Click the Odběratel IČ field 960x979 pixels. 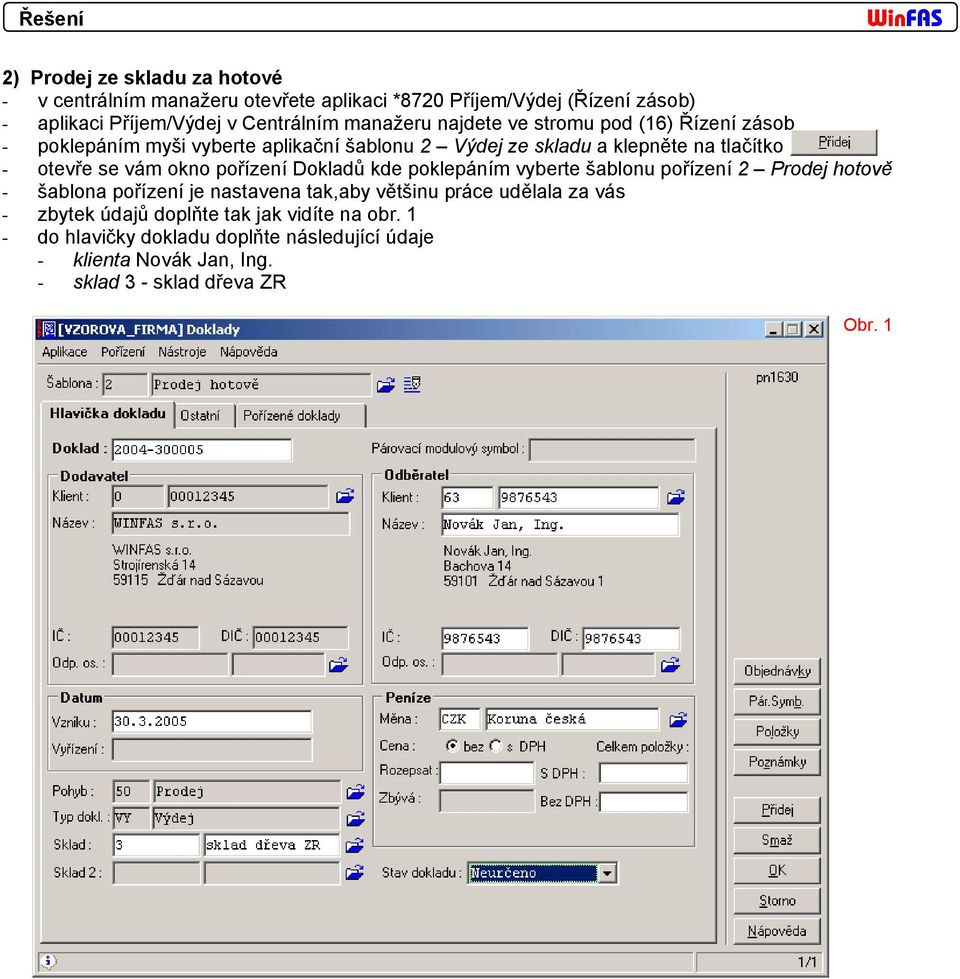click(x=484, y=639)
